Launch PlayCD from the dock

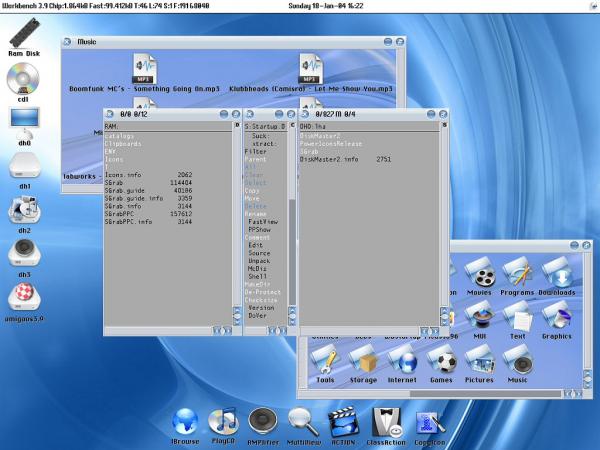223,421
